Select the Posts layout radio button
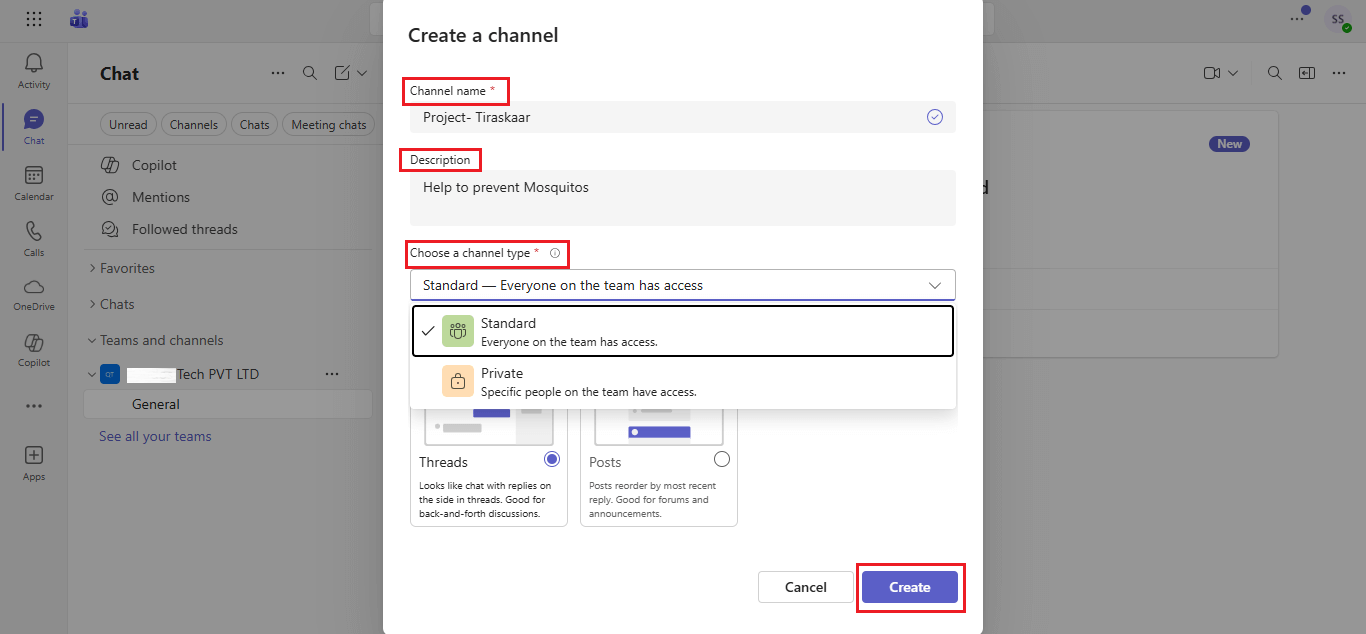 [x=722, y=459]
